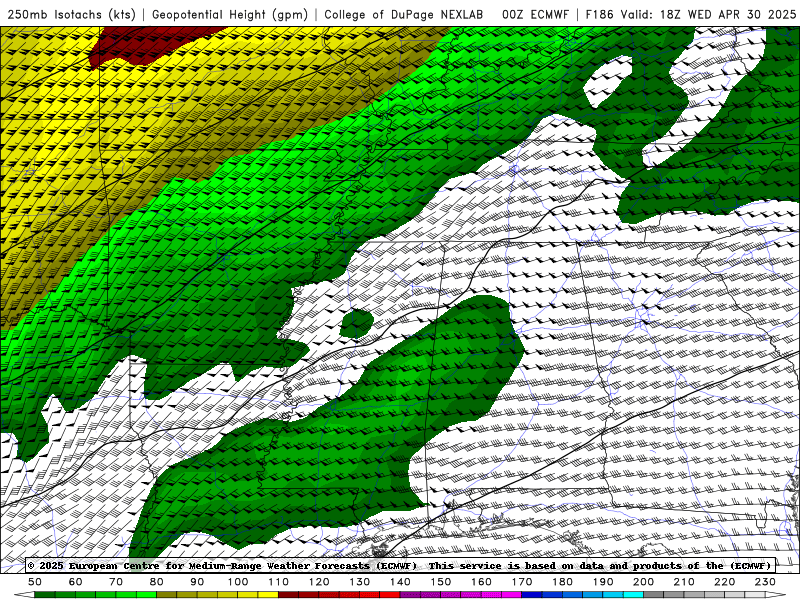Screen dimensions: 800x600
Task: Click the "Geopotential Height (gpm)" title text
Action: [x=230, y=14]
